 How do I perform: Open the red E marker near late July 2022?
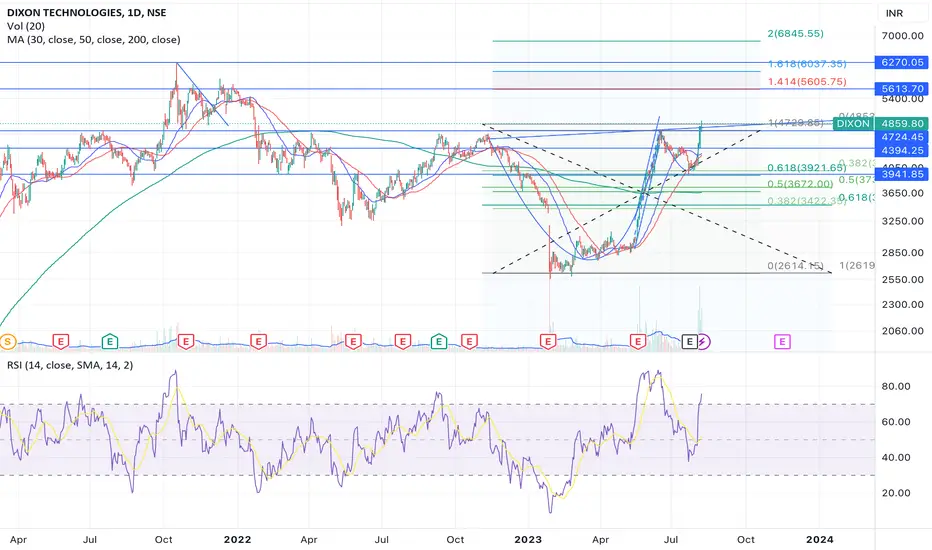point(402,341)
